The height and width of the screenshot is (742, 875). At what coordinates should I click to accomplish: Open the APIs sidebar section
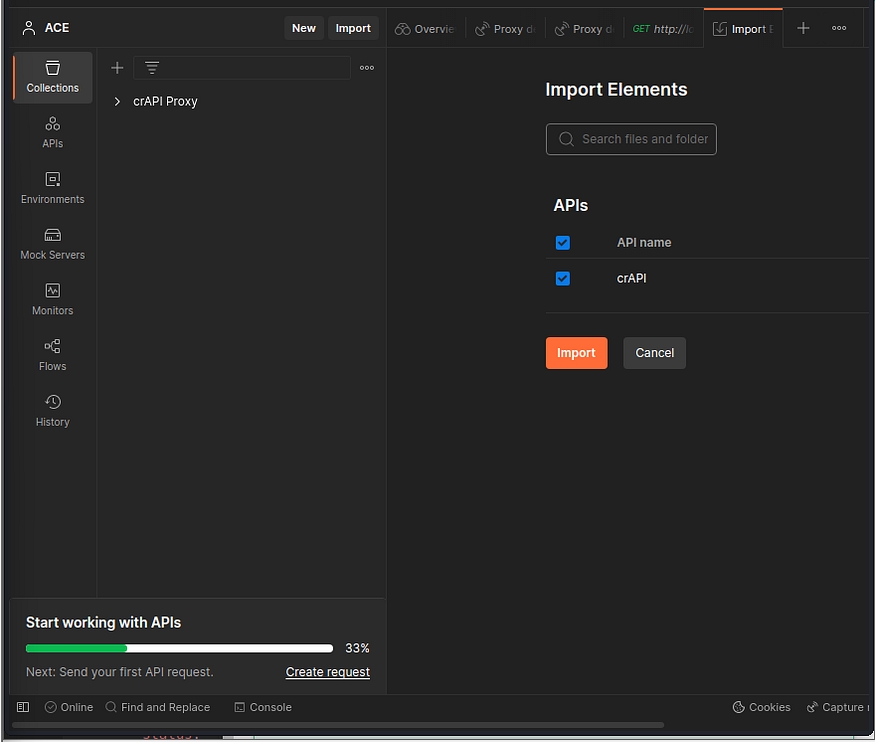coord(52,132)
